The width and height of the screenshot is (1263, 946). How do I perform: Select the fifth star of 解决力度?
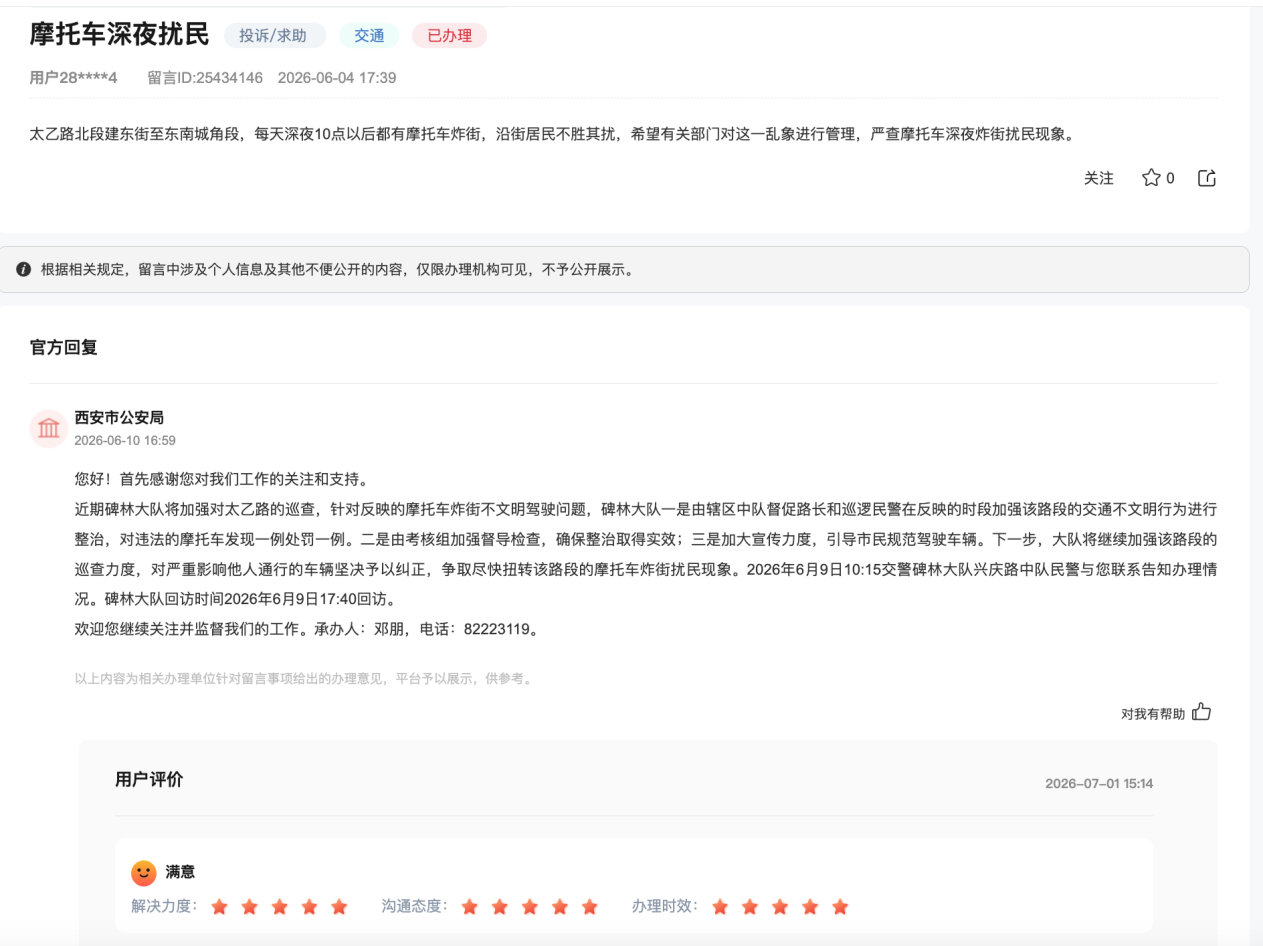pyautogui.click(x=340, y=907)
